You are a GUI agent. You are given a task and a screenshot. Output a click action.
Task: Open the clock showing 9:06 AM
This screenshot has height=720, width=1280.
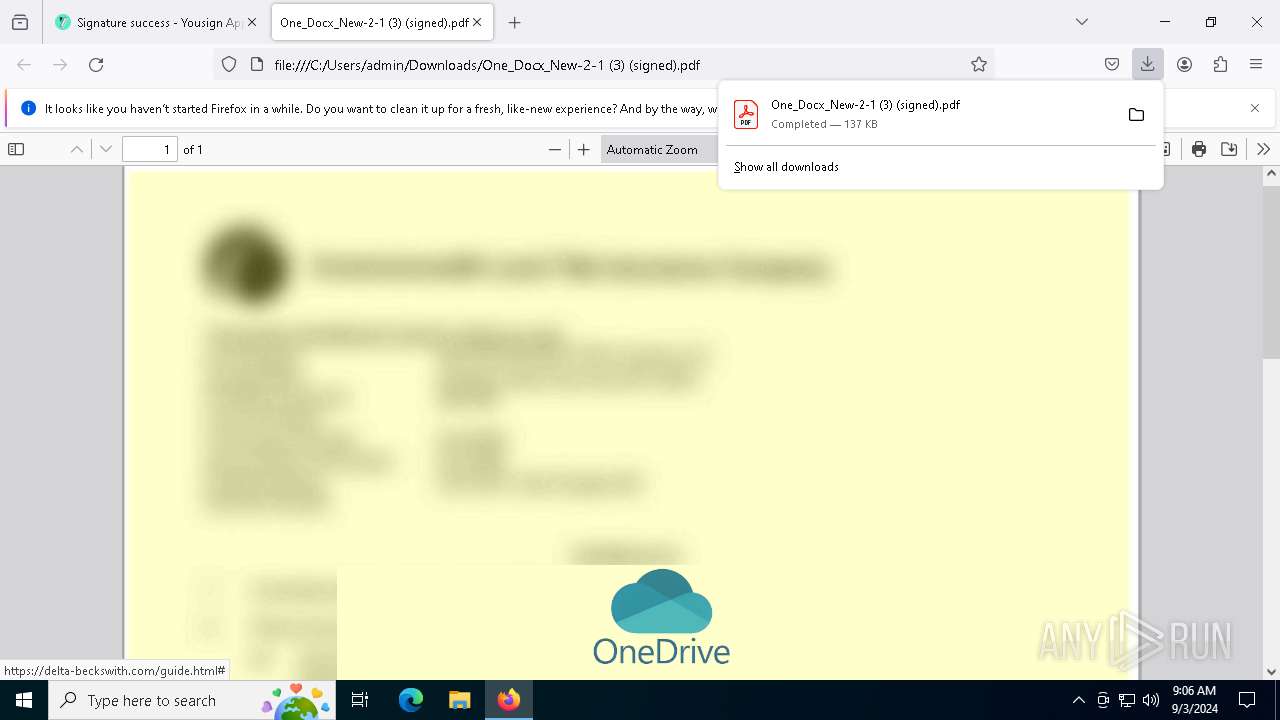pyautogui.click(x=1194, y=700)
